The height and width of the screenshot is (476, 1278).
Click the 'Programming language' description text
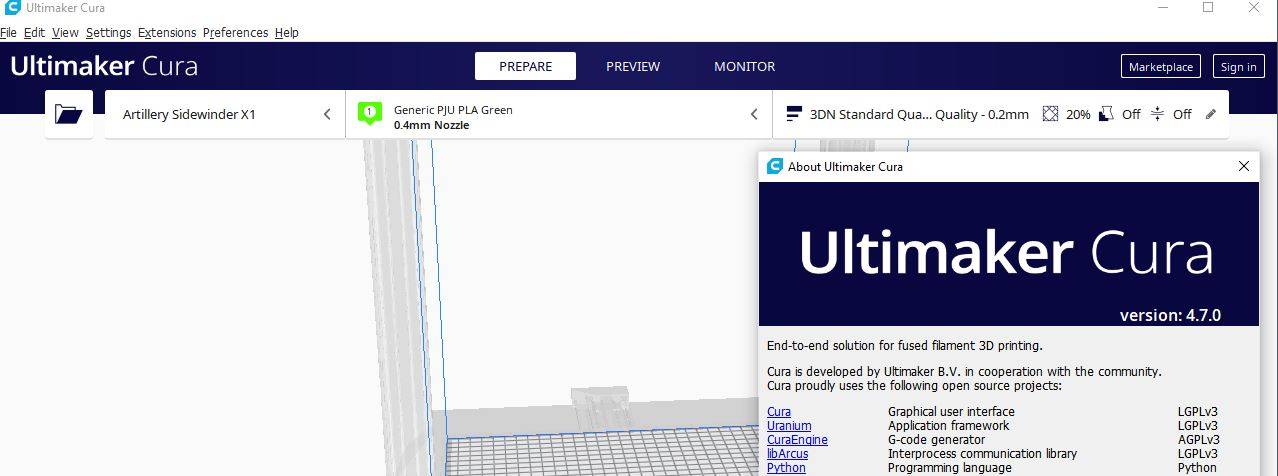(949, 467)
